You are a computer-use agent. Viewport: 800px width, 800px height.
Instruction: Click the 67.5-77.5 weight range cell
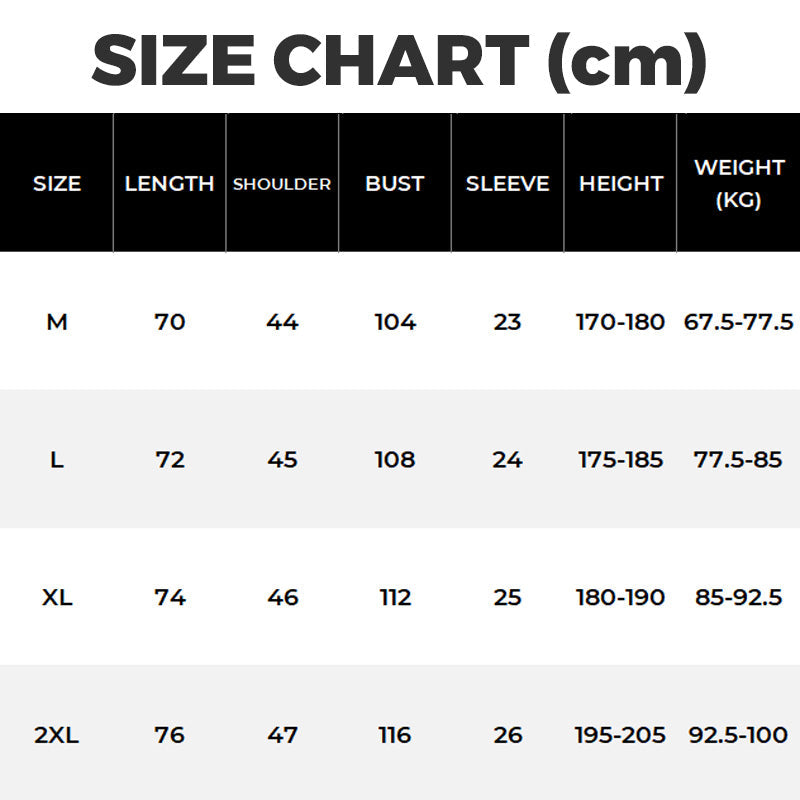pos(739,322)
